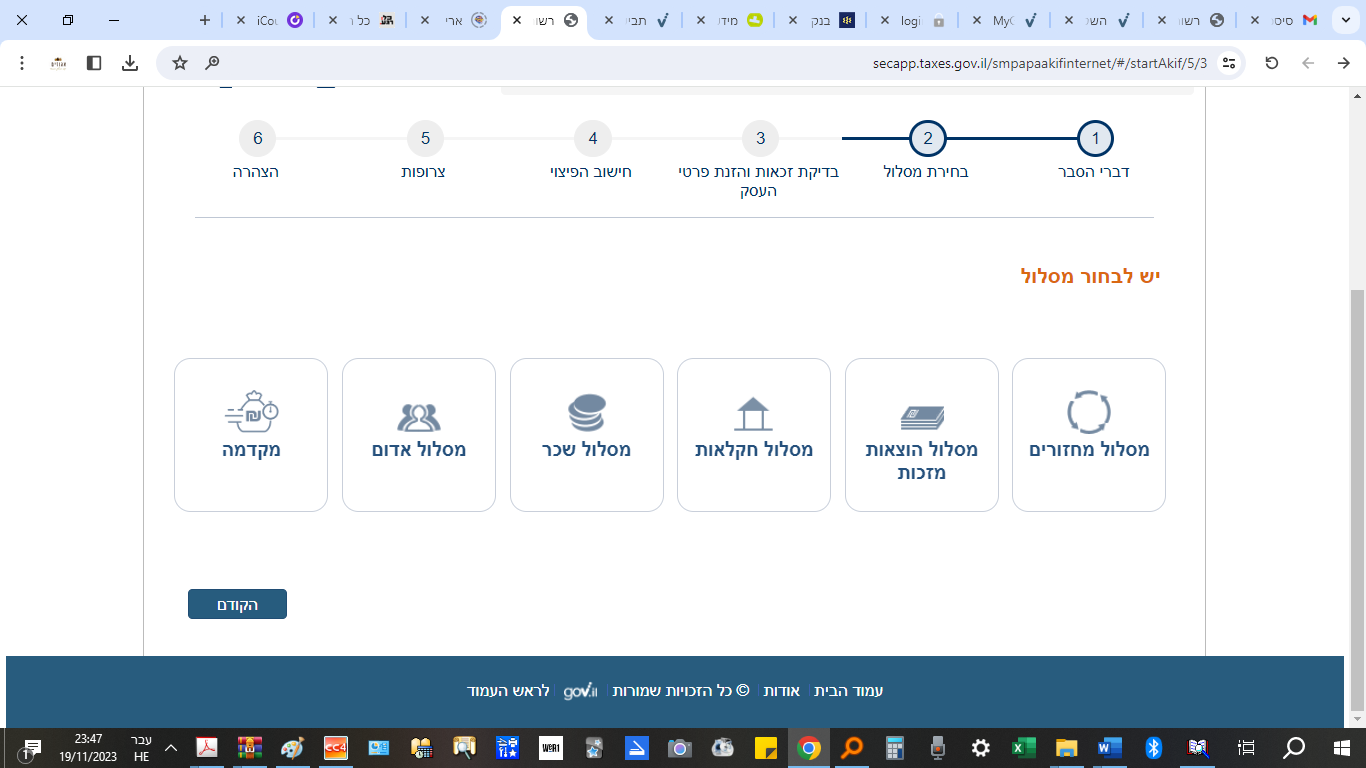Switch input language HE indicator

[141, 748]
